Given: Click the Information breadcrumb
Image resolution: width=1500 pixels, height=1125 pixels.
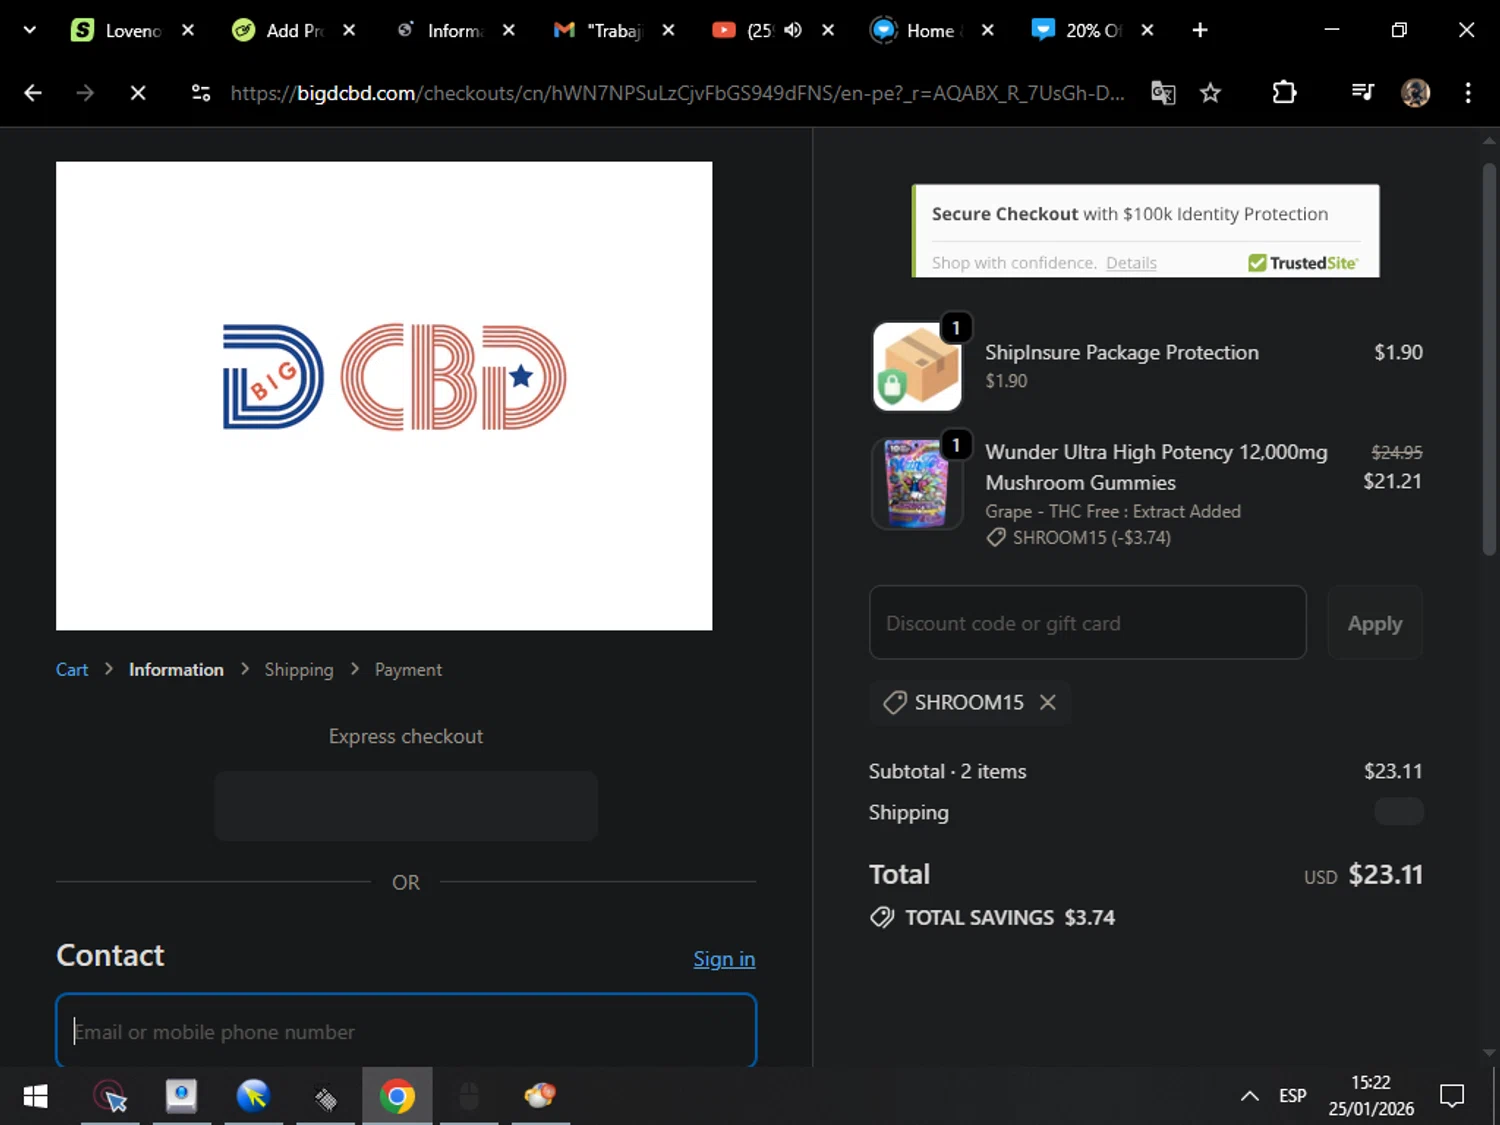Looking at the screenshot, I should [176, 669].
